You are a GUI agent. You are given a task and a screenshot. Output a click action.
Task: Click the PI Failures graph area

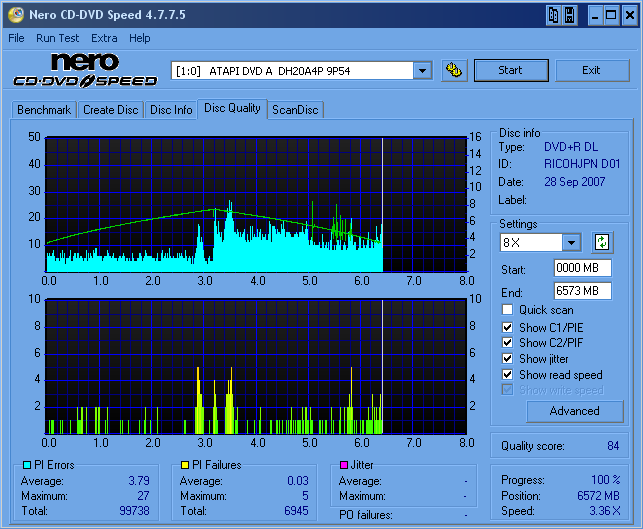click(255, 367)
